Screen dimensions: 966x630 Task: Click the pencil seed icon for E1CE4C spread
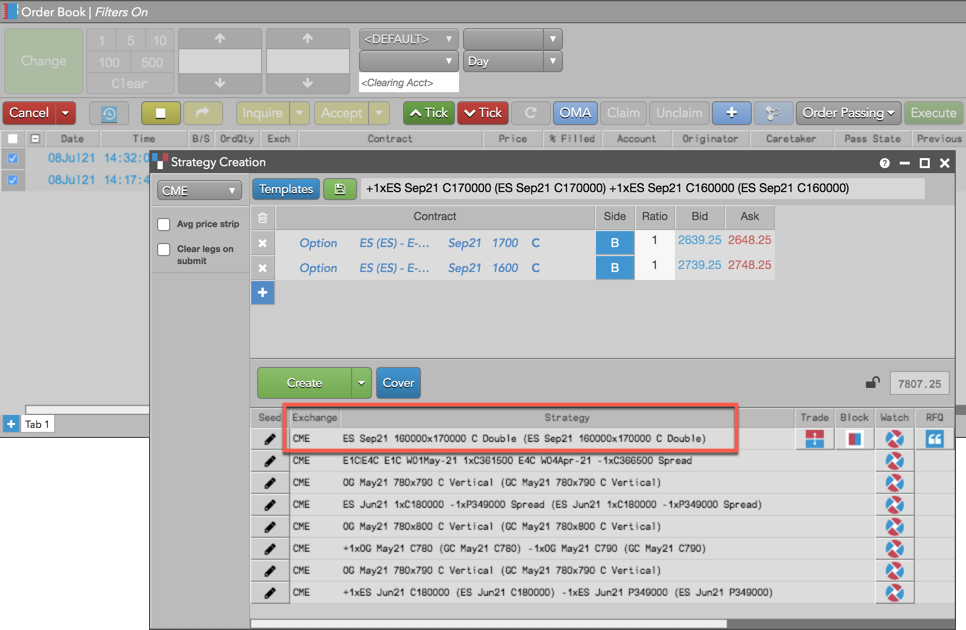(269, 461)
